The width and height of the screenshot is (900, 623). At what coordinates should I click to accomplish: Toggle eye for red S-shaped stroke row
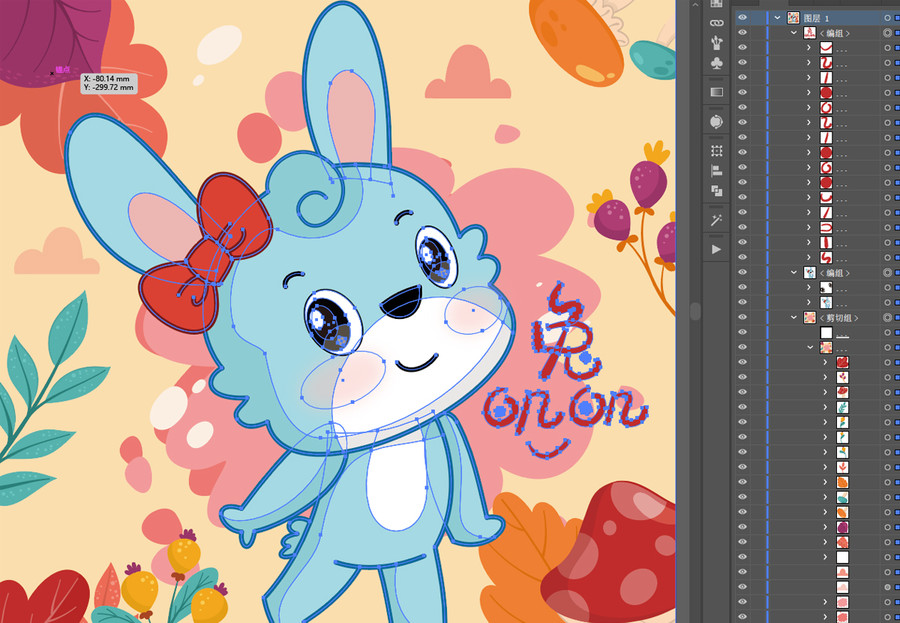pyautogui.click(x=742, y=257)
